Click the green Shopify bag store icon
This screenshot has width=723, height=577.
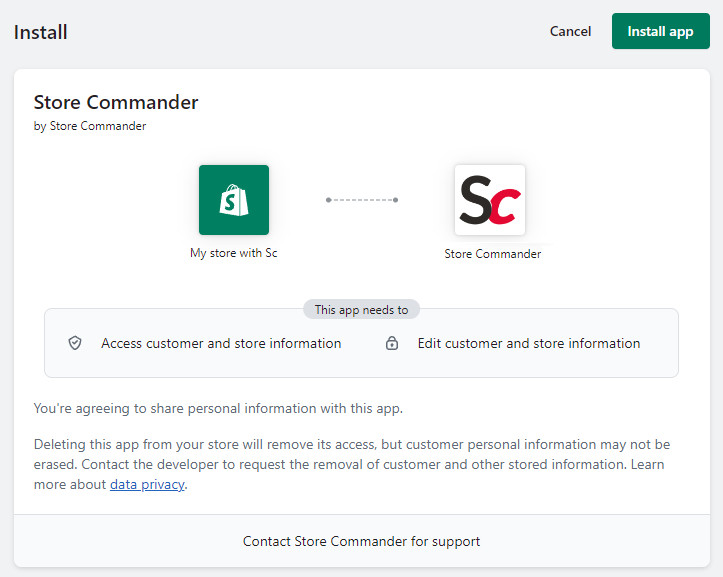(234, 200)
